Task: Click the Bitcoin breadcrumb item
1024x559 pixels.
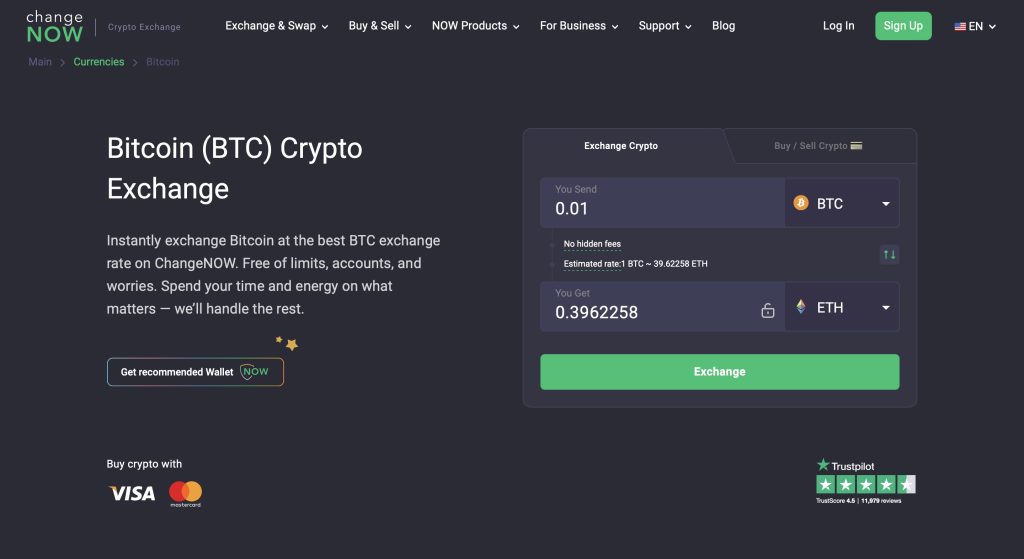Action: 163,62
